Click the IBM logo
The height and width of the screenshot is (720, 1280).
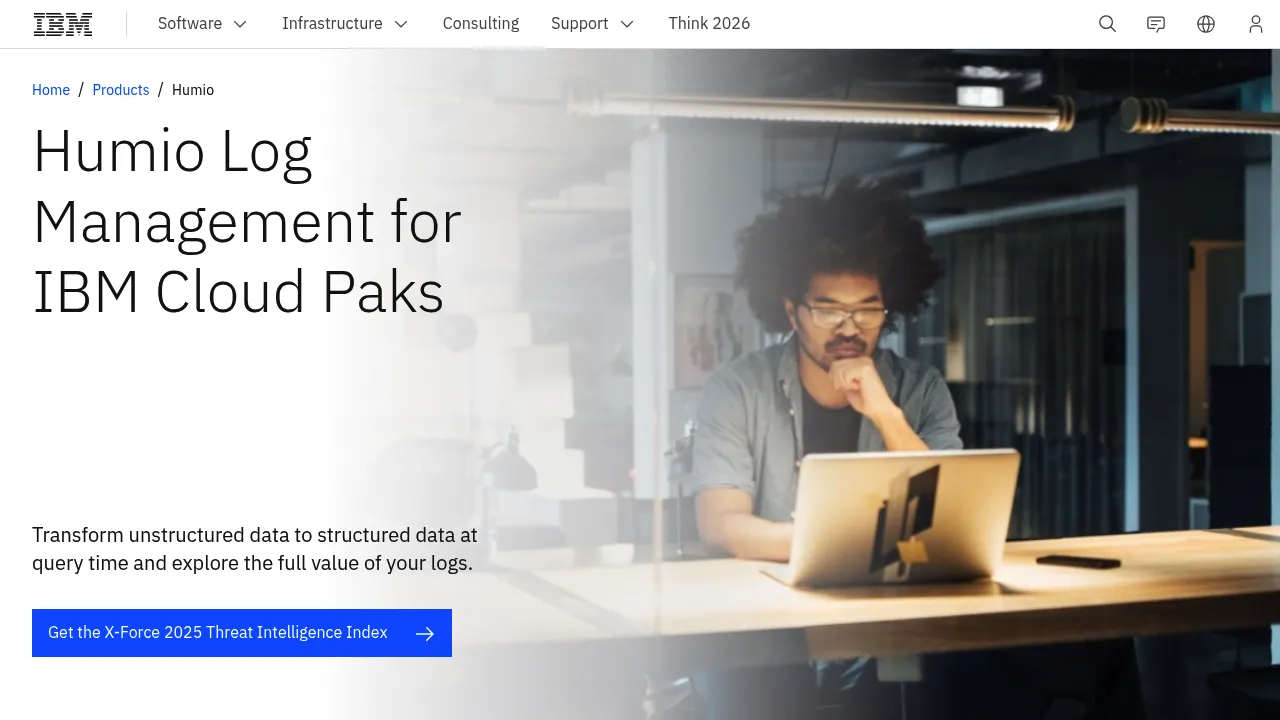tap(63, 24)
